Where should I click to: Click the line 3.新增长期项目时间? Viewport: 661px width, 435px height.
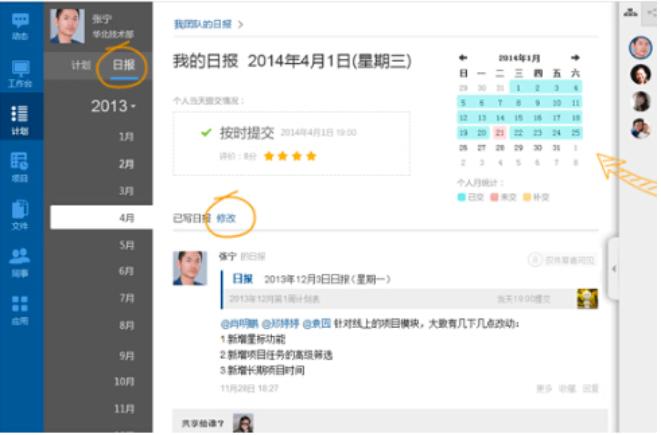coord(262,370)
